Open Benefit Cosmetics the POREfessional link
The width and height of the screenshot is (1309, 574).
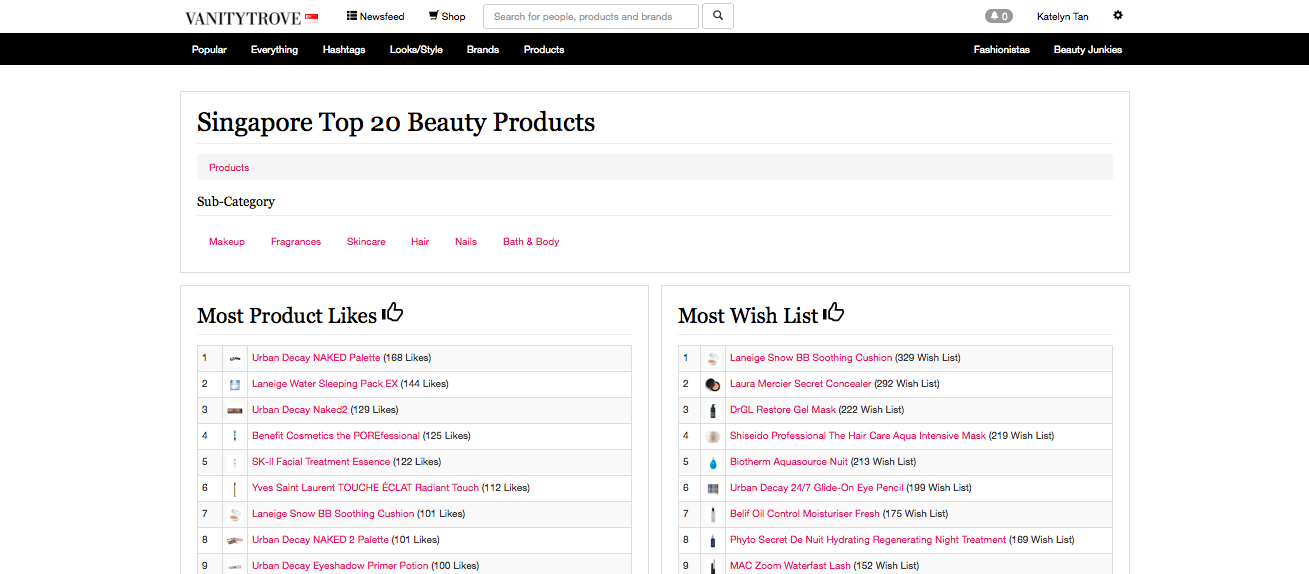(336, 436)
